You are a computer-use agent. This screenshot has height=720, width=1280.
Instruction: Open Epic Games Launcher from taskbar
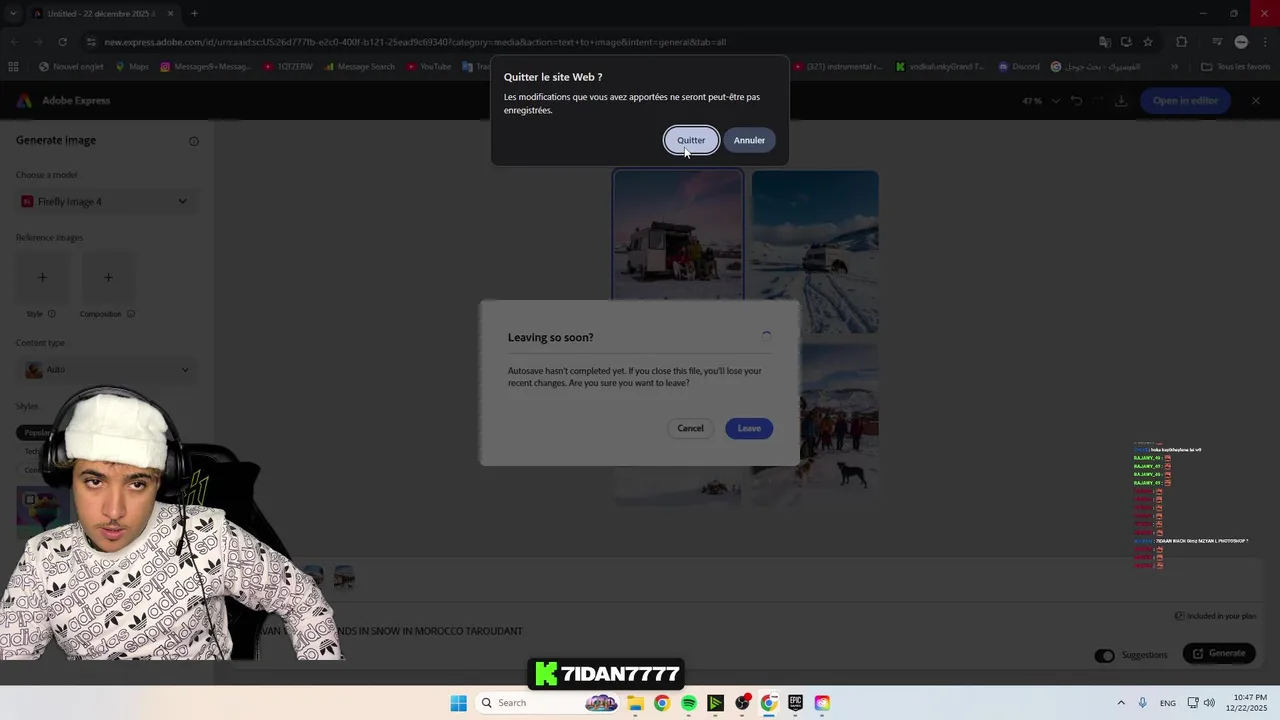point(795,703)
